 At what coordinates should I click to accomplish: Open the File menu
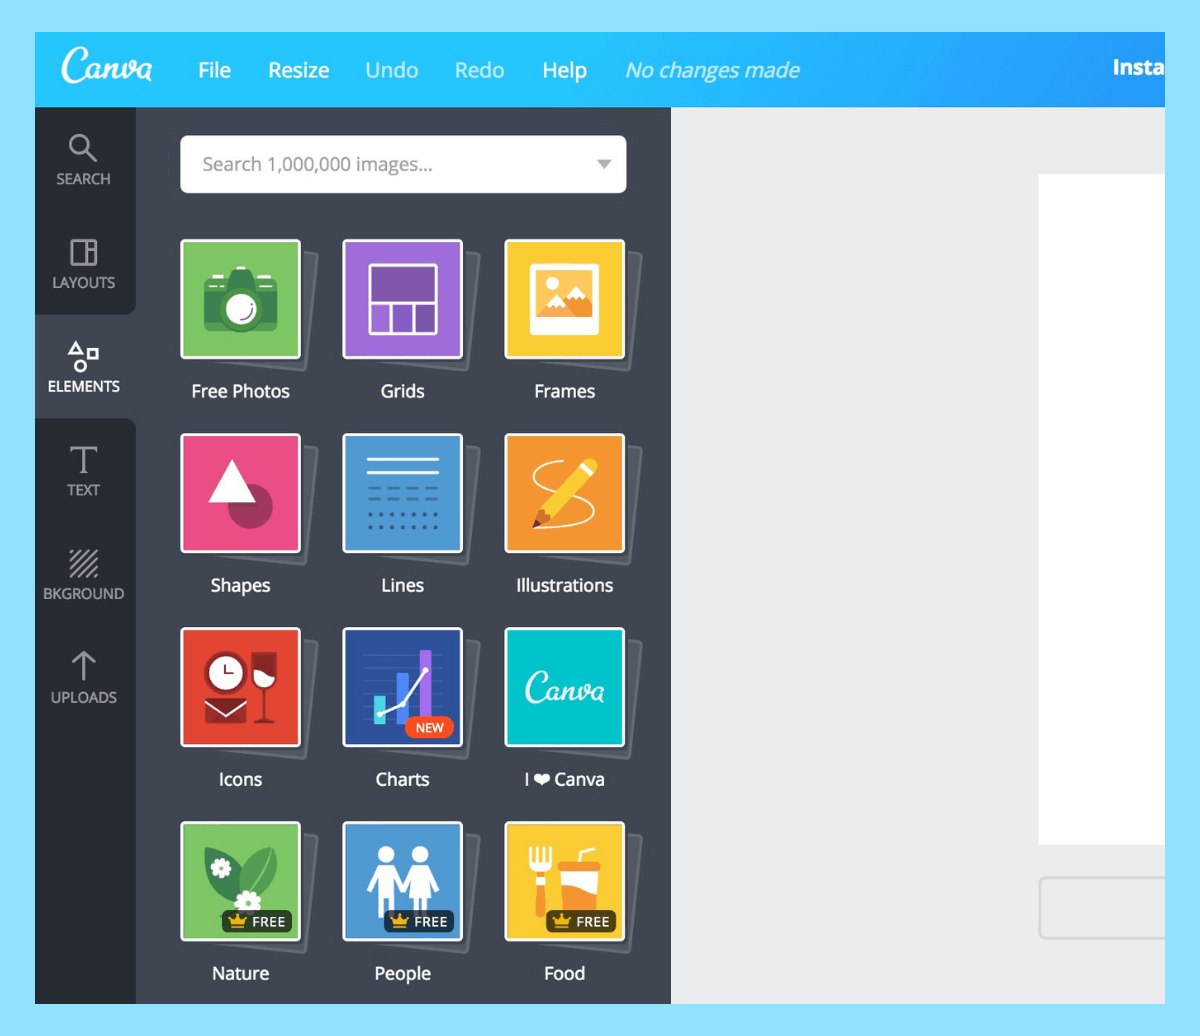coord(214,71)
